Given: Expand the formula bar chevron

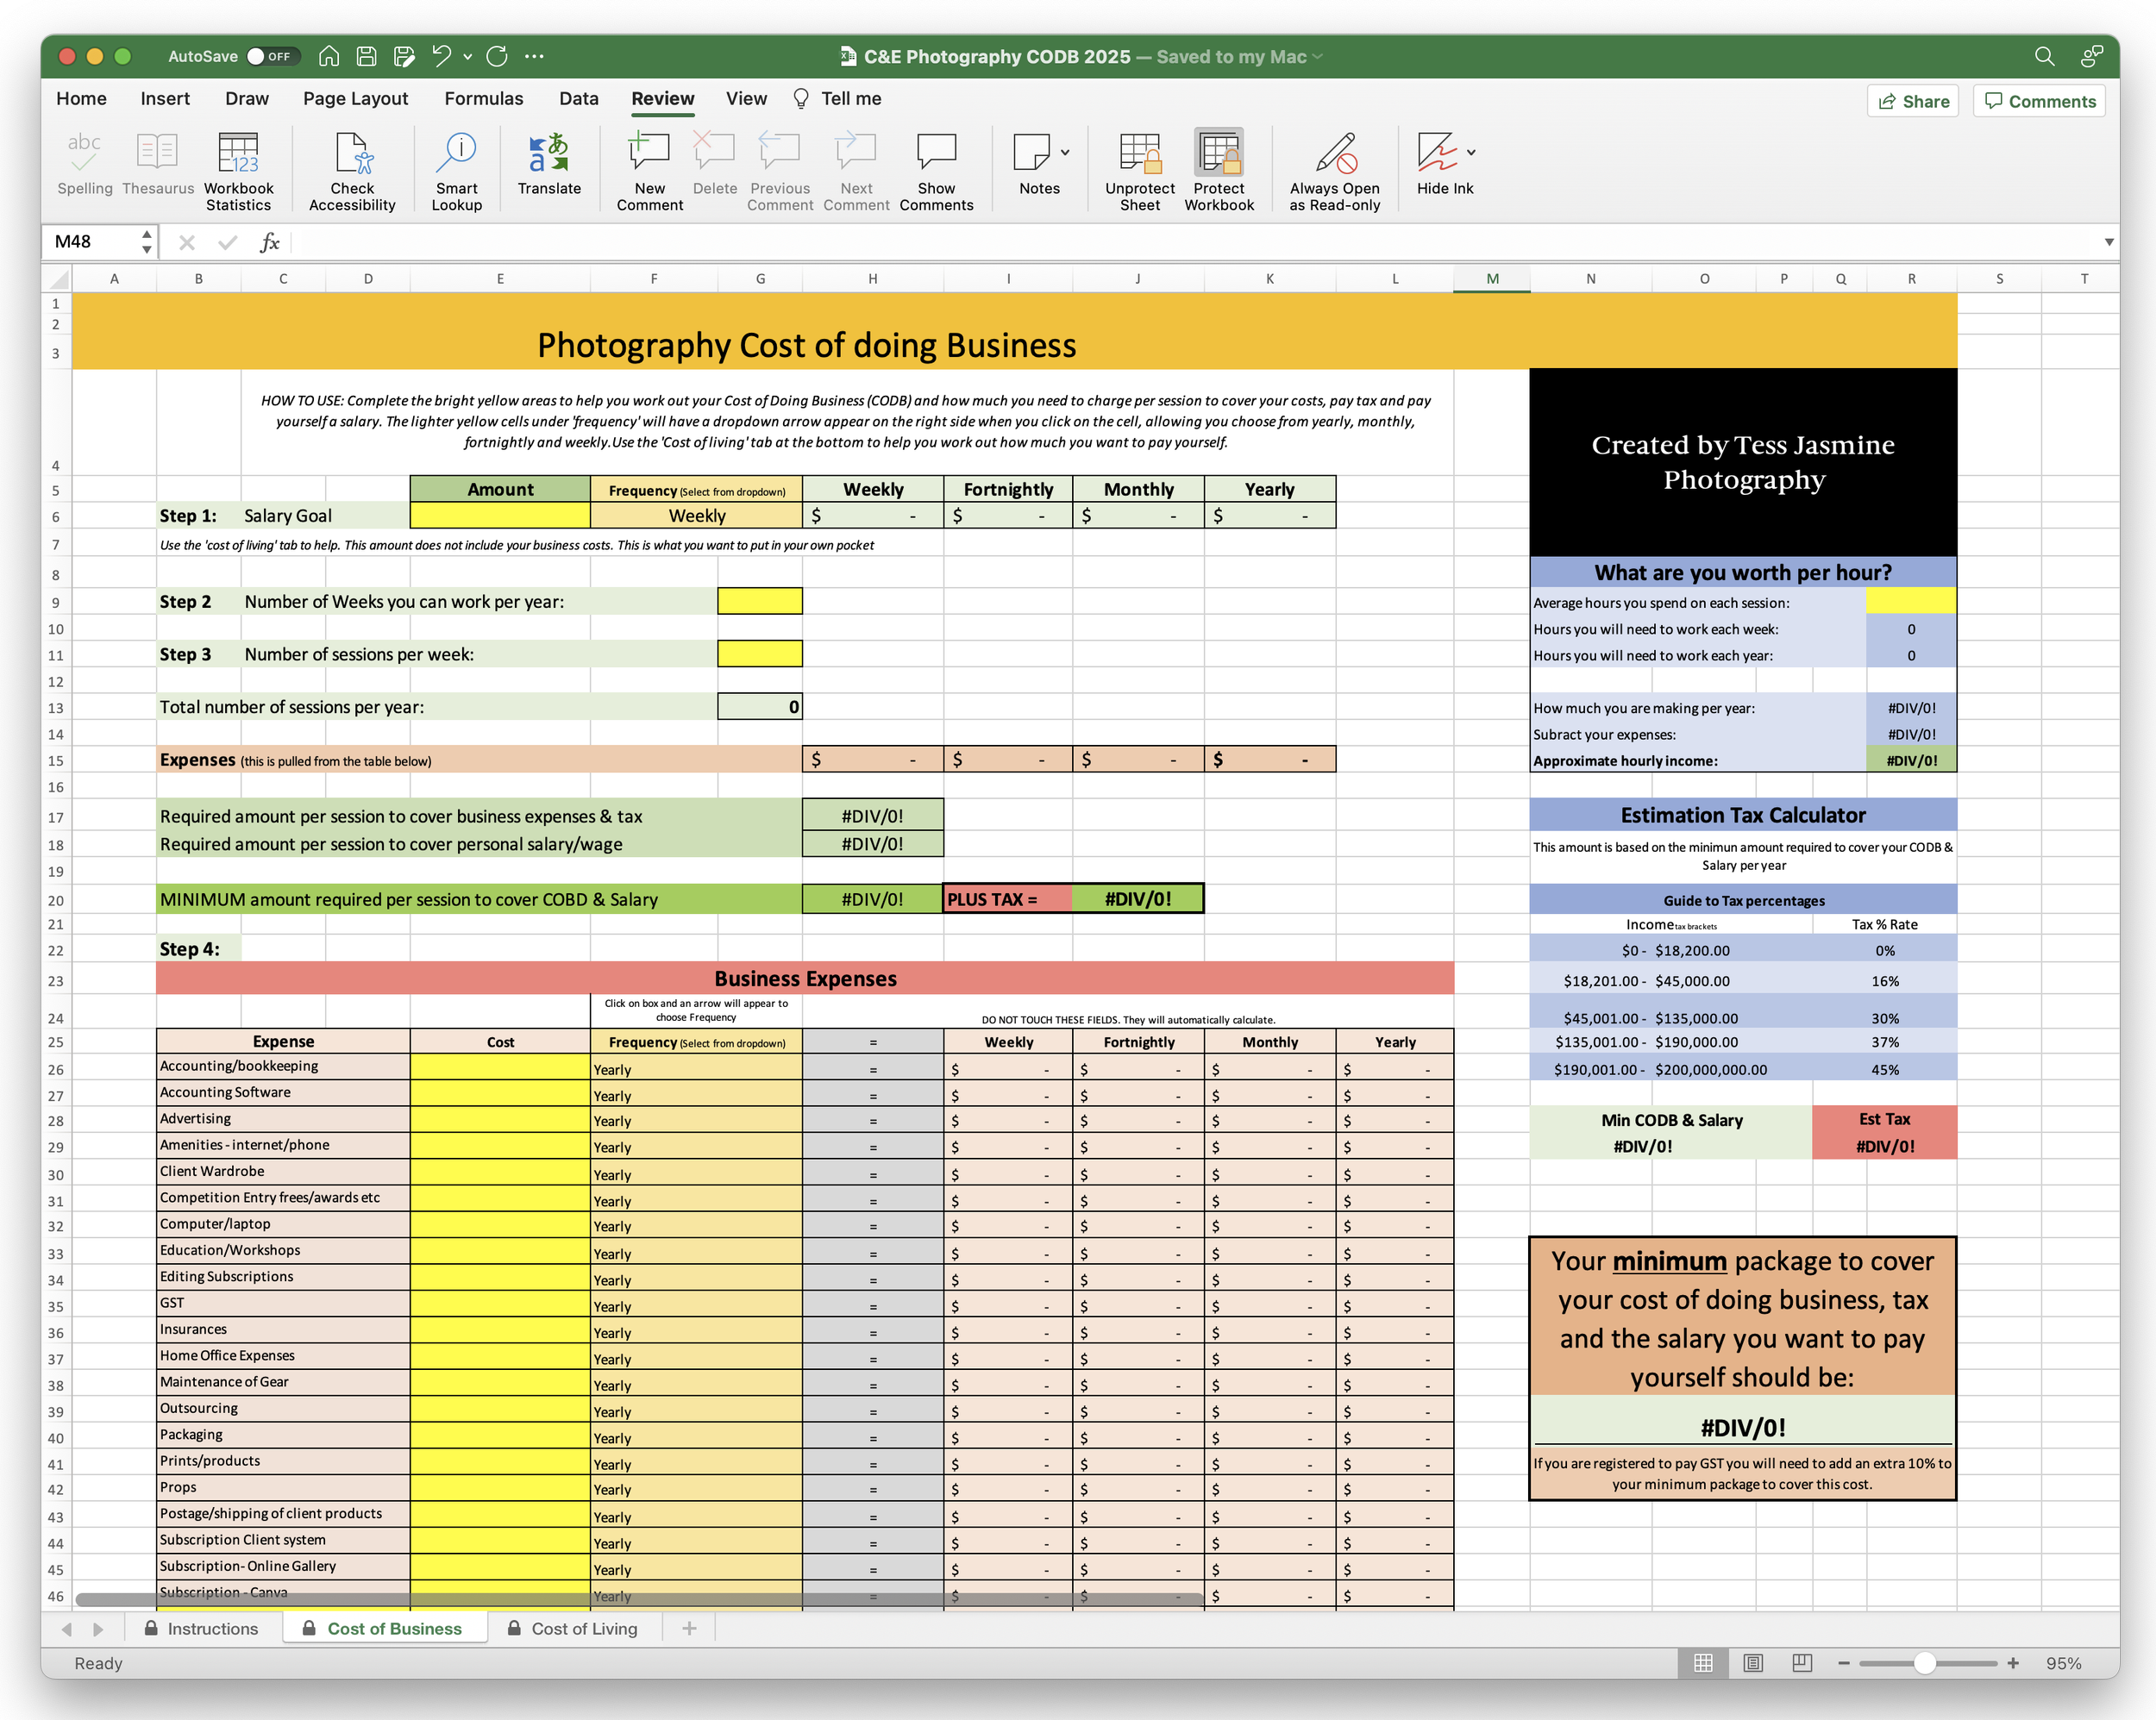Looking at the screenshot, I should (x=2109, y=242).
